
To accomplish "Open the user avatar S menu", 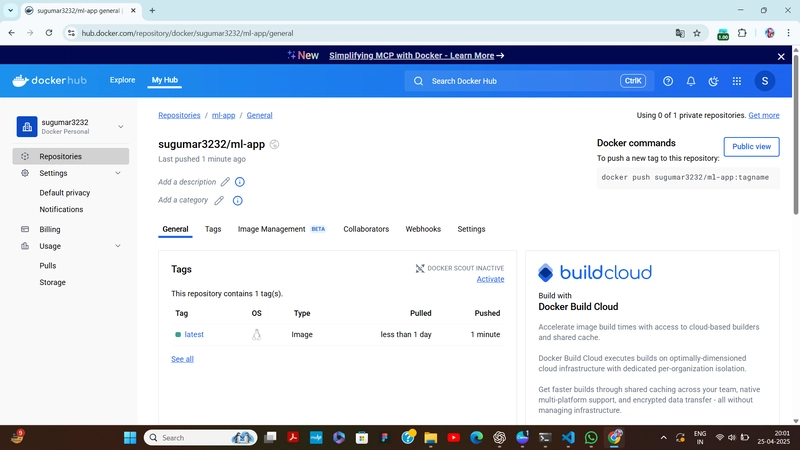I will [x=764, y=81].
